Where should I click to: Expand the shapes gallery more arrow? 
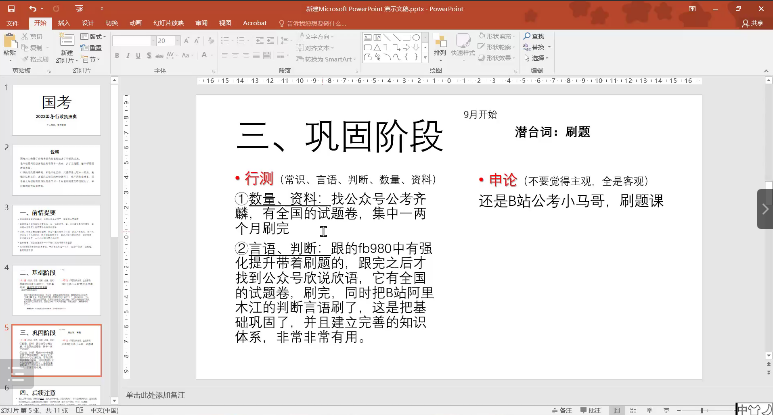pyautogui.click(x=425, y=58)
